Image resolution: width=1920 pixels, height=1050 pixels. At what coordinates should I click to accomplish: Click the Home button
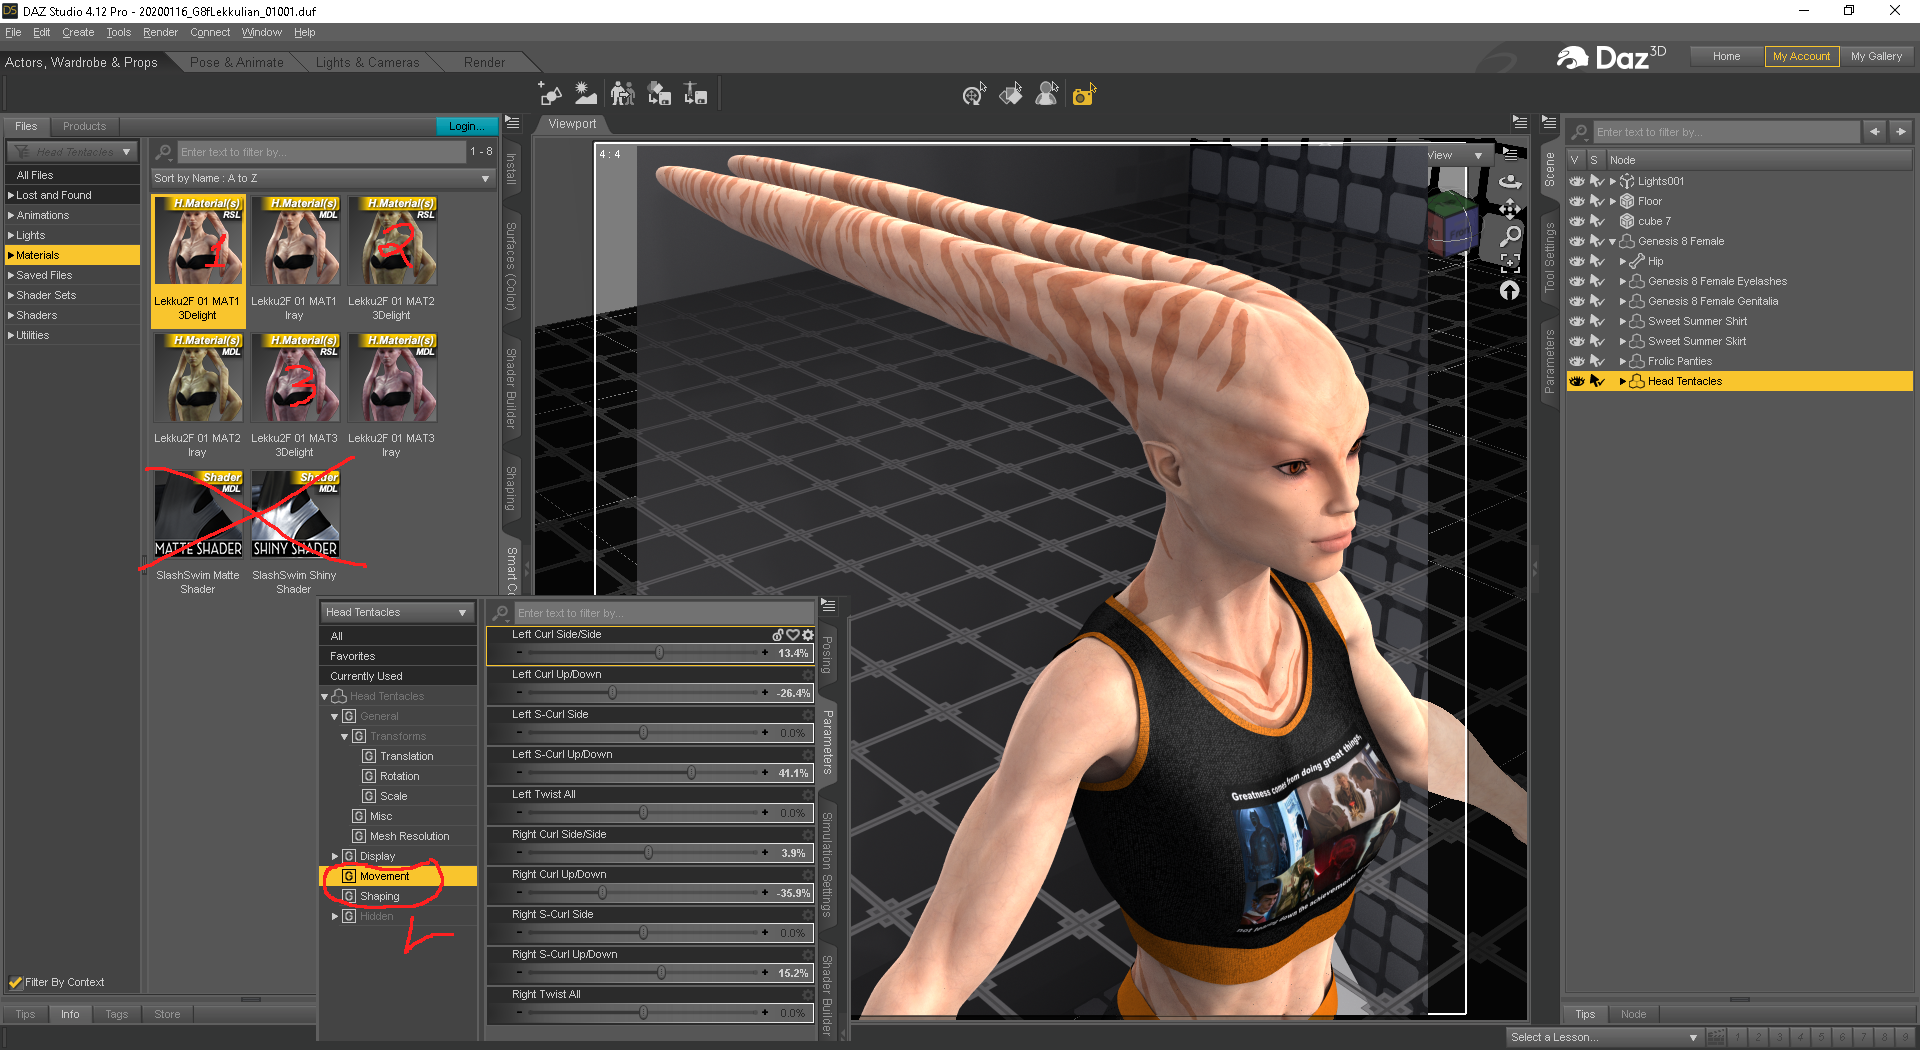[x=1726, y=56]
